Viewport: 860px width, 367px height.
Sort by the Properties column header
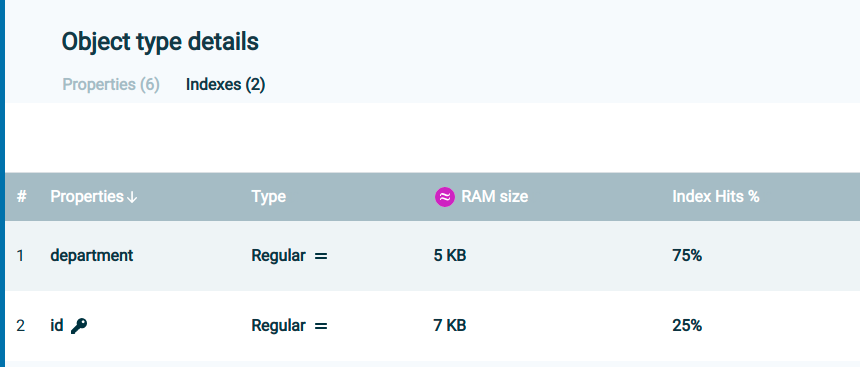click(87, 196)
